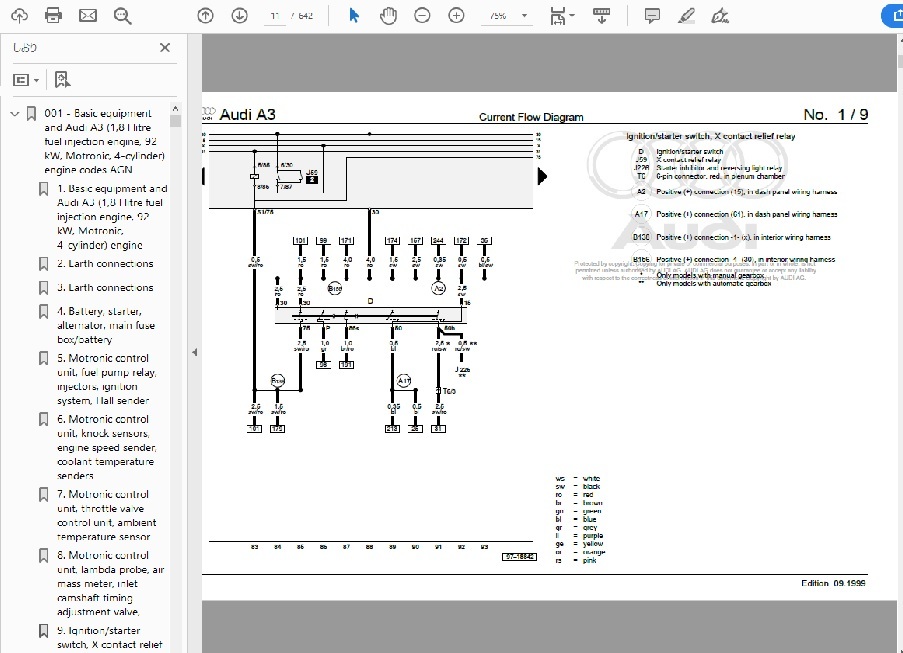903x653 pixels.
Task: Open bookmark 5. Motronic control unit, fuel pump relay
Action: click(x=107, y=379)
